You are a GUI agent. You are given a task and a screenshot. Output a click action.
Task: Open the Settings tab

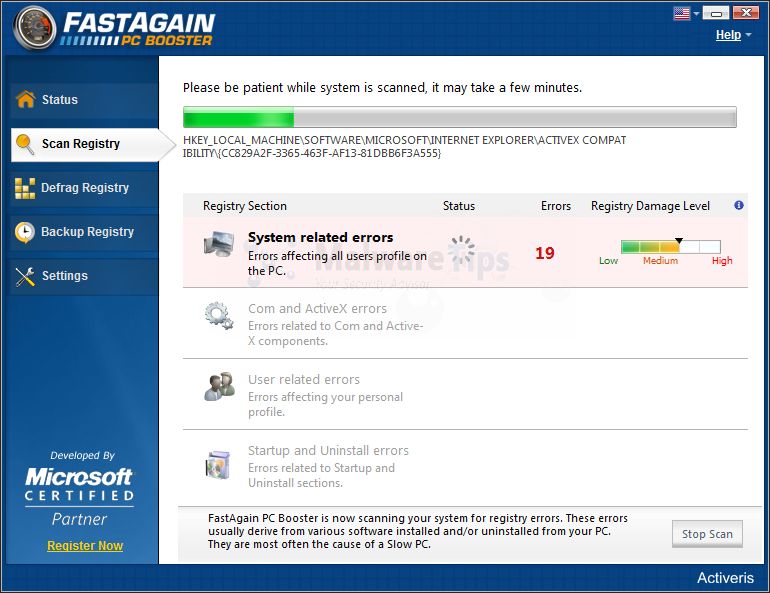click(83, 276)
